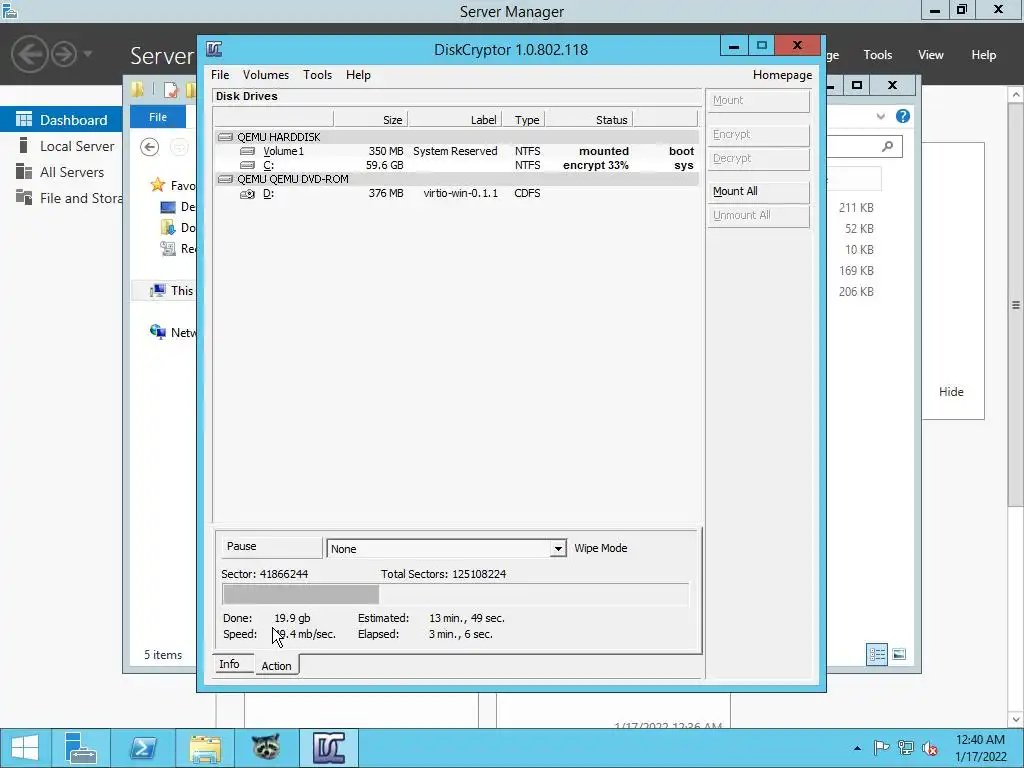Open the network tray icon
Image resolution: width=1024 pixels, height=768 pixels.
[x=906, y=748]
